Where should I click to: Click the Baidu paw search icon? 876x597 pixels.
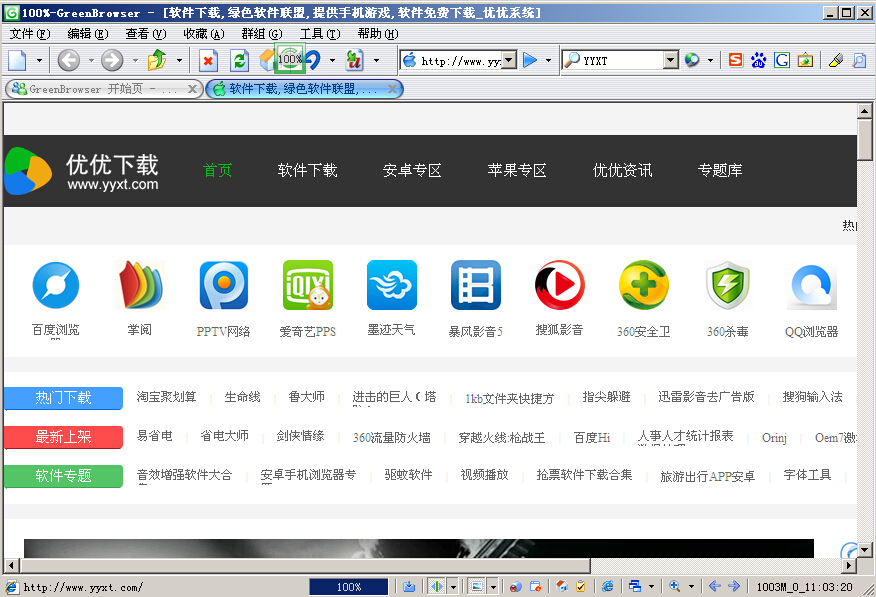(x=758, y=60)
